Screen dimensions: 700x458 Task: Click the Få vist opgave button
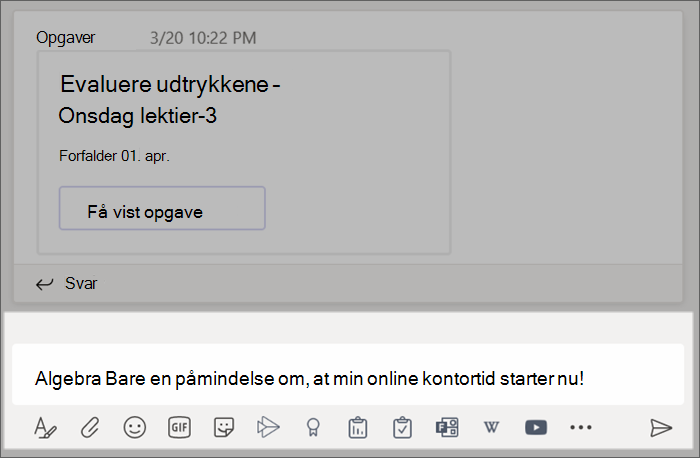click(162, 208)
